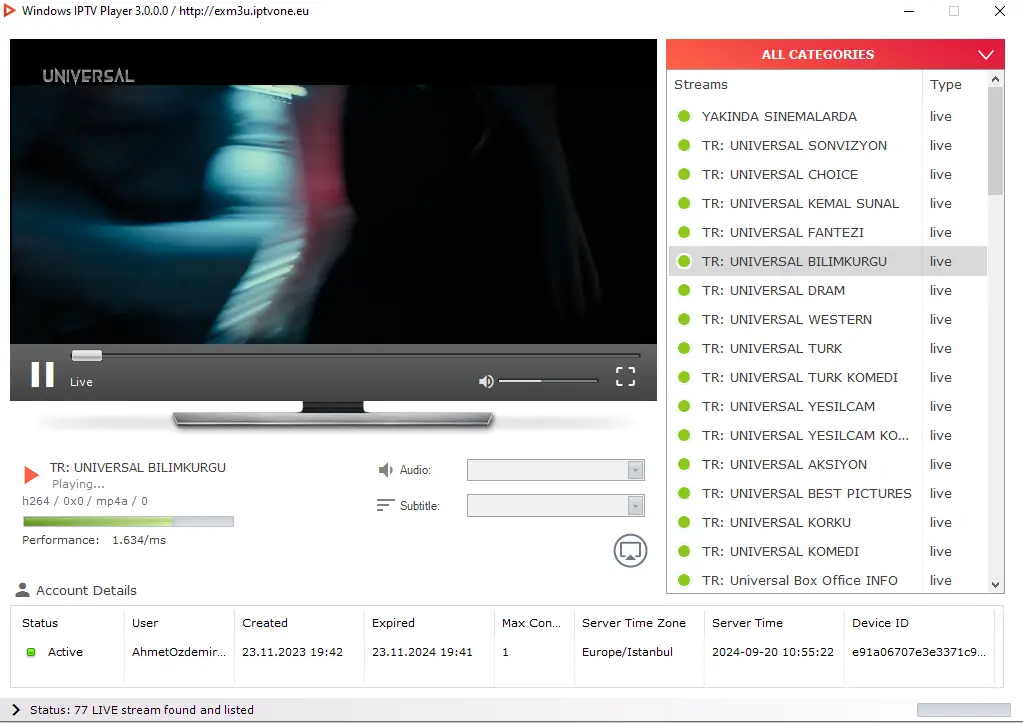Screen dimensions: 1023x723
Task: Select TR: UNIVERSAL SONVIZYON channel
Action: 827,145
